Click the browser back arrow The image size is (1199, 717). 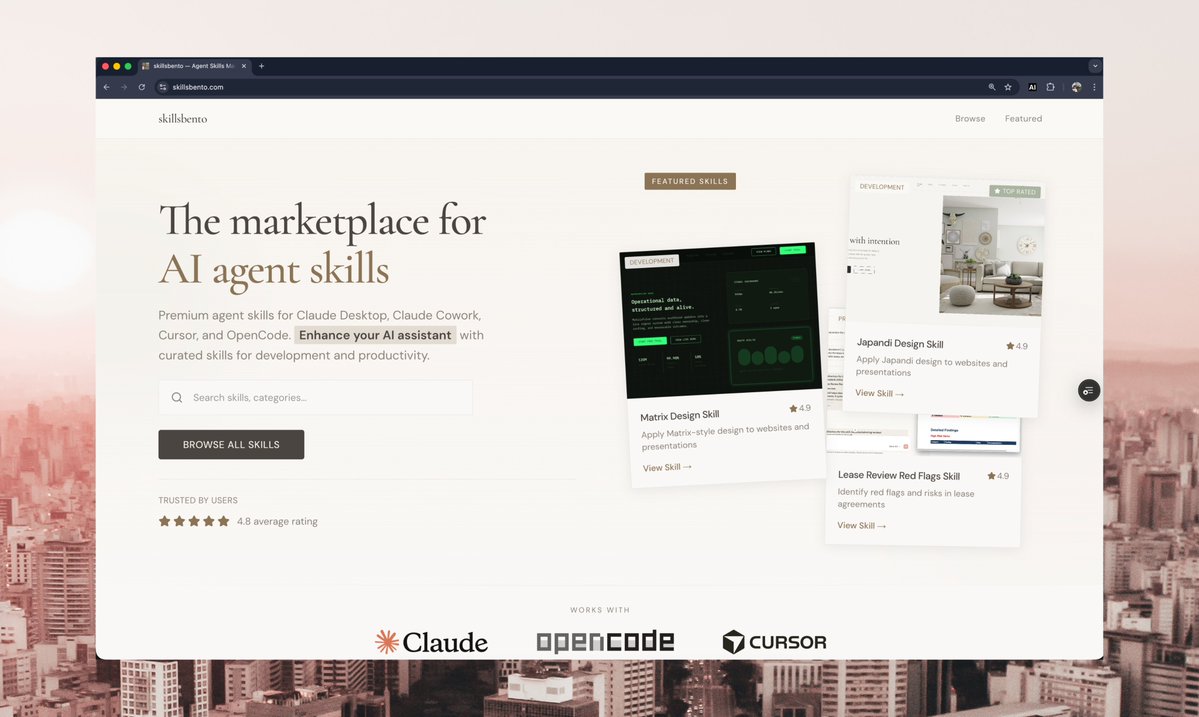coord(106,87)
